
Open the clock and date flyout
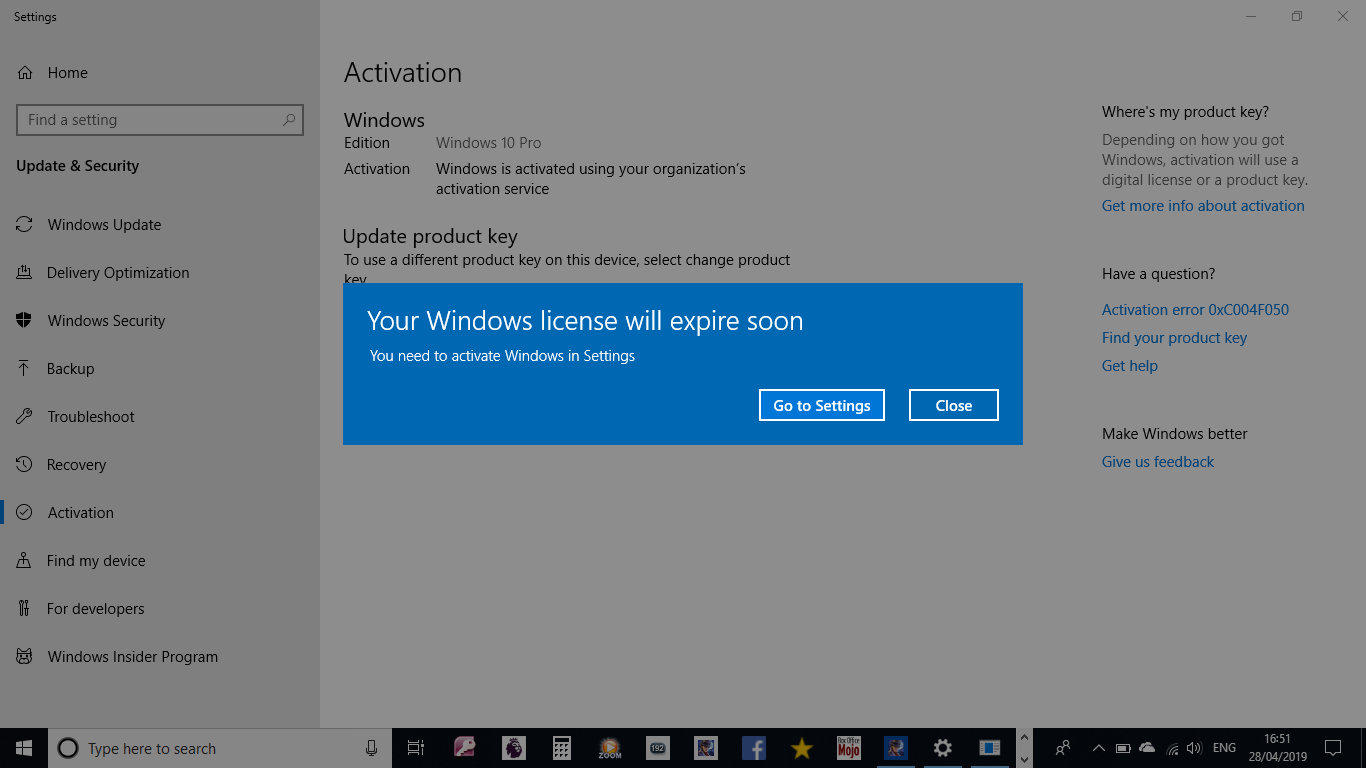point(1277,748)
